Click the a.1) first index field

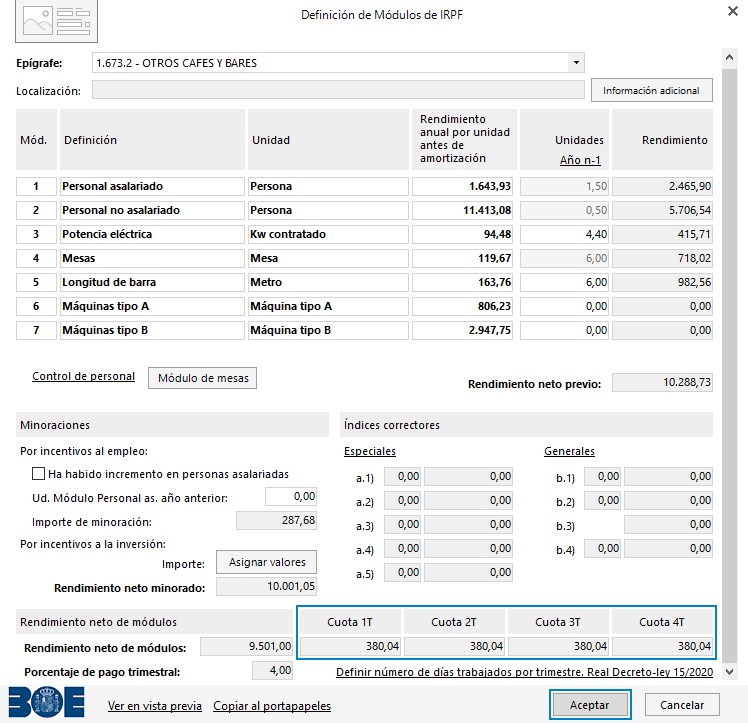click(403, 476)
